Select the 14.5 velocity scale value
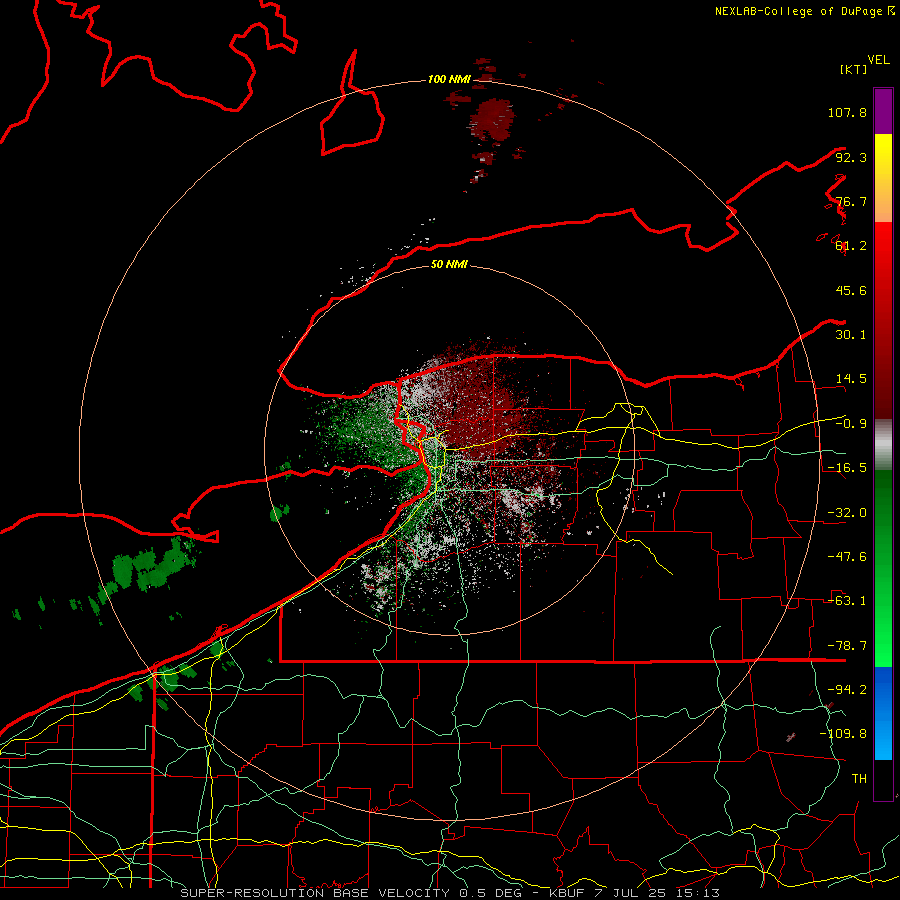 pyautogui.click(x=851, y=379)
